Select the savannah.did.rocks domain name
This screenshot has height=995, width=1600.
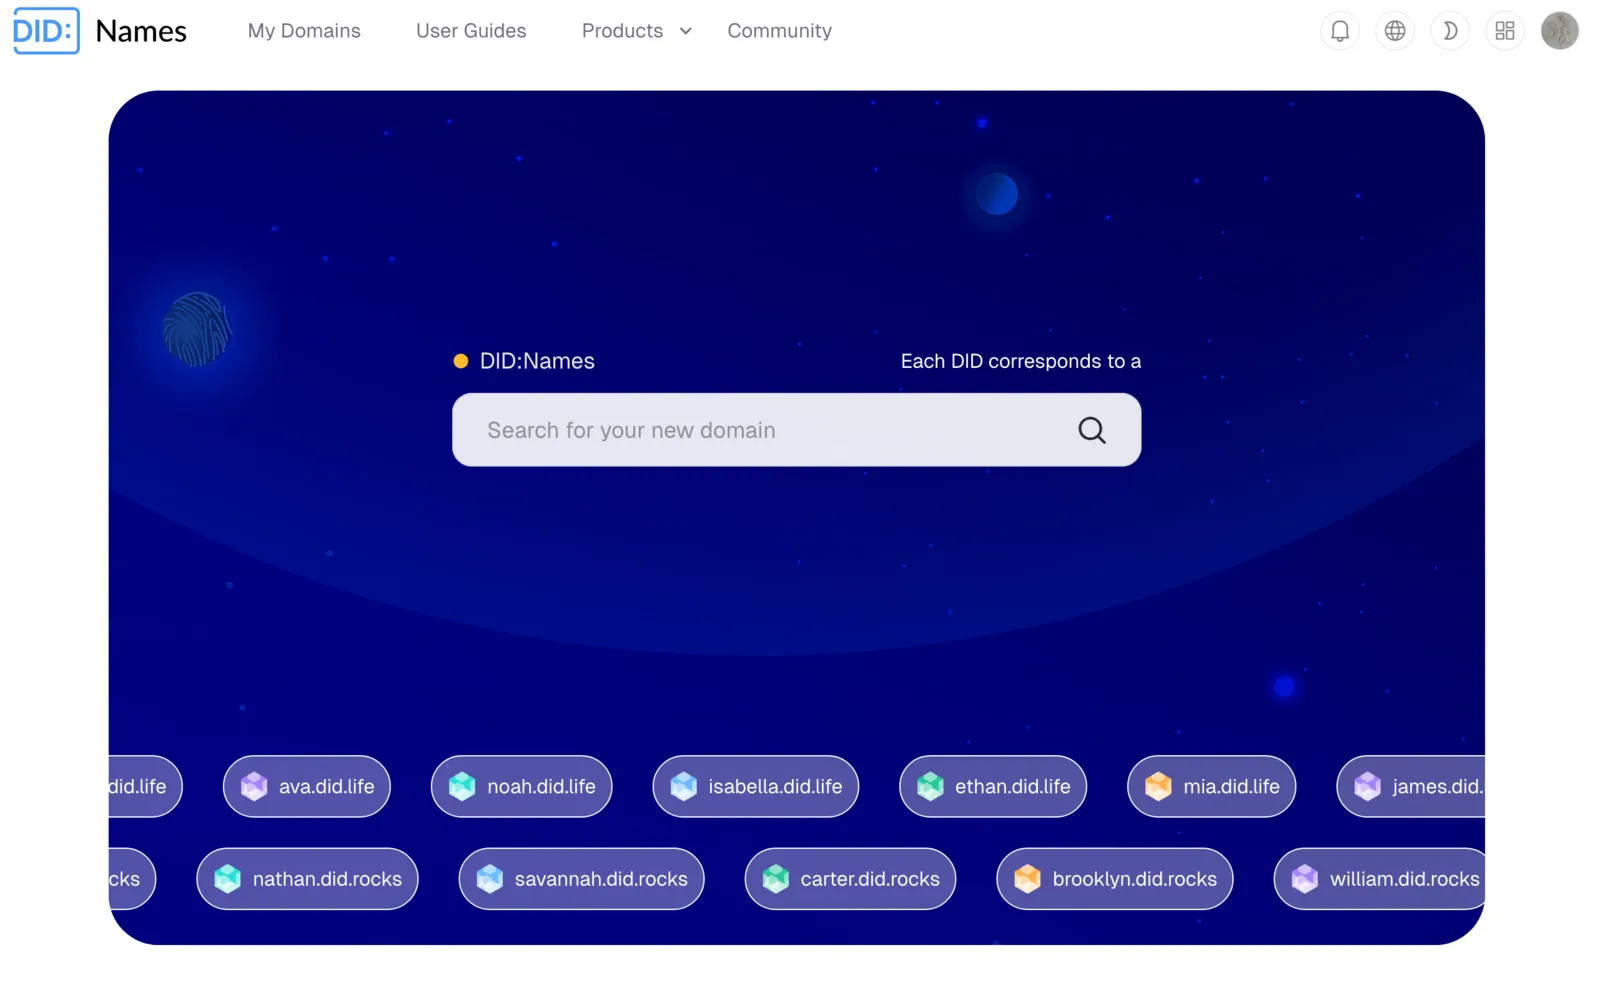[x=601, y=879]
